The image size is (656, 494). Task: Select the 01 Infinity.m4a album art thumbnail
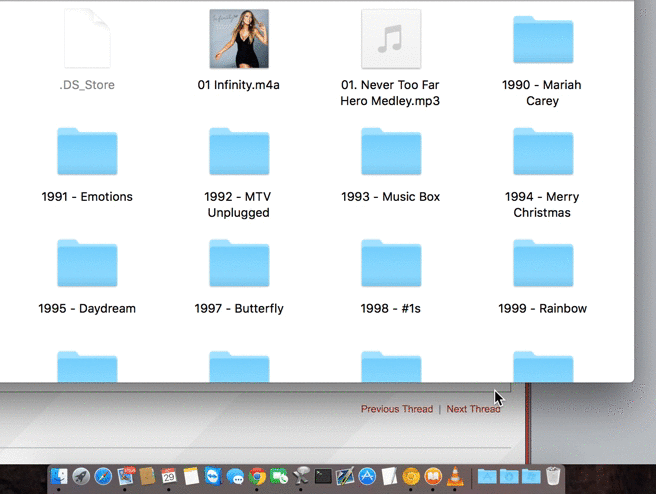coord(239,38)
